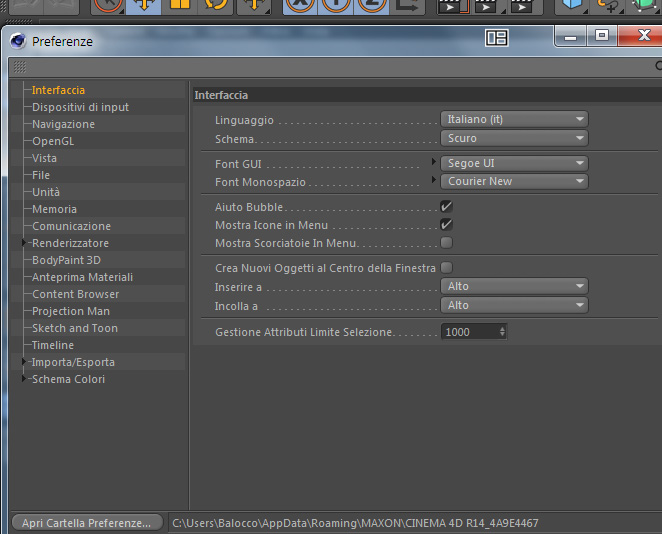
Task: Select the Renderizzatore label
Action: click(71, 243)
